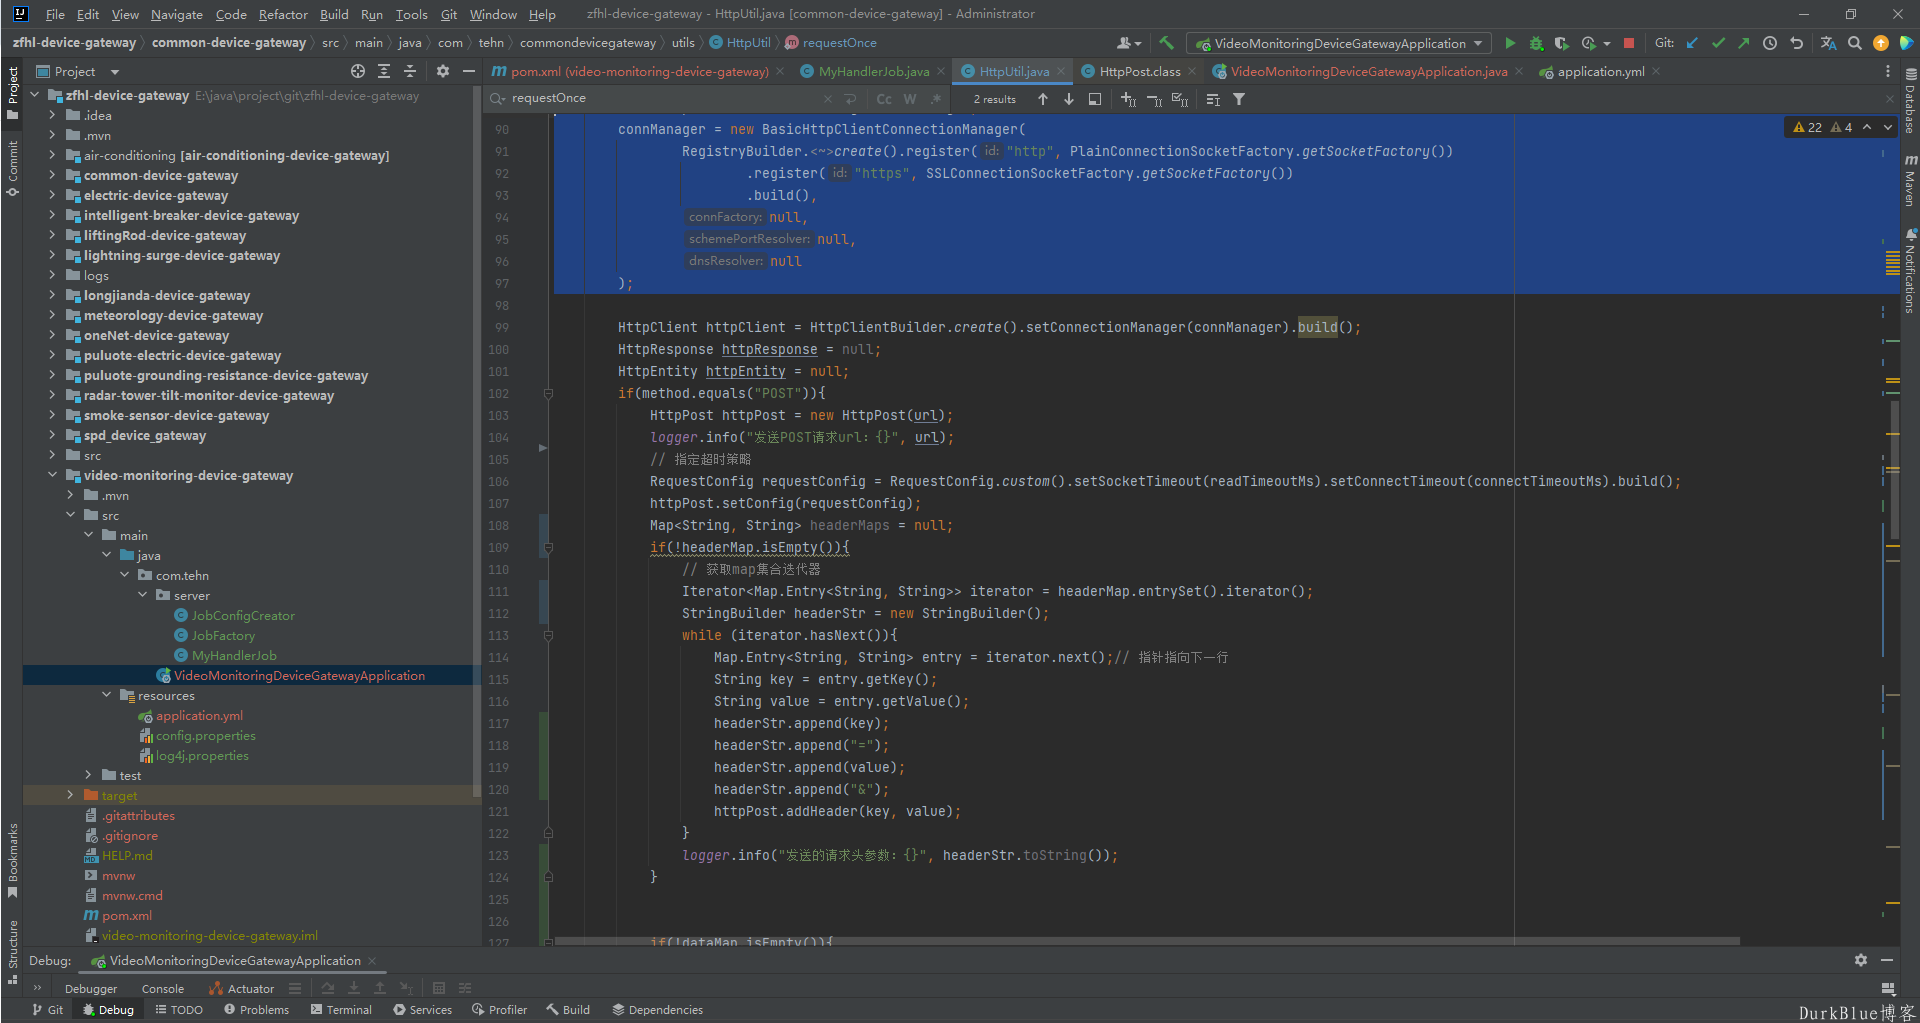Toggle whole Words (W) option in search
Screen dimensions: 1920x1023
click(910, 99)
